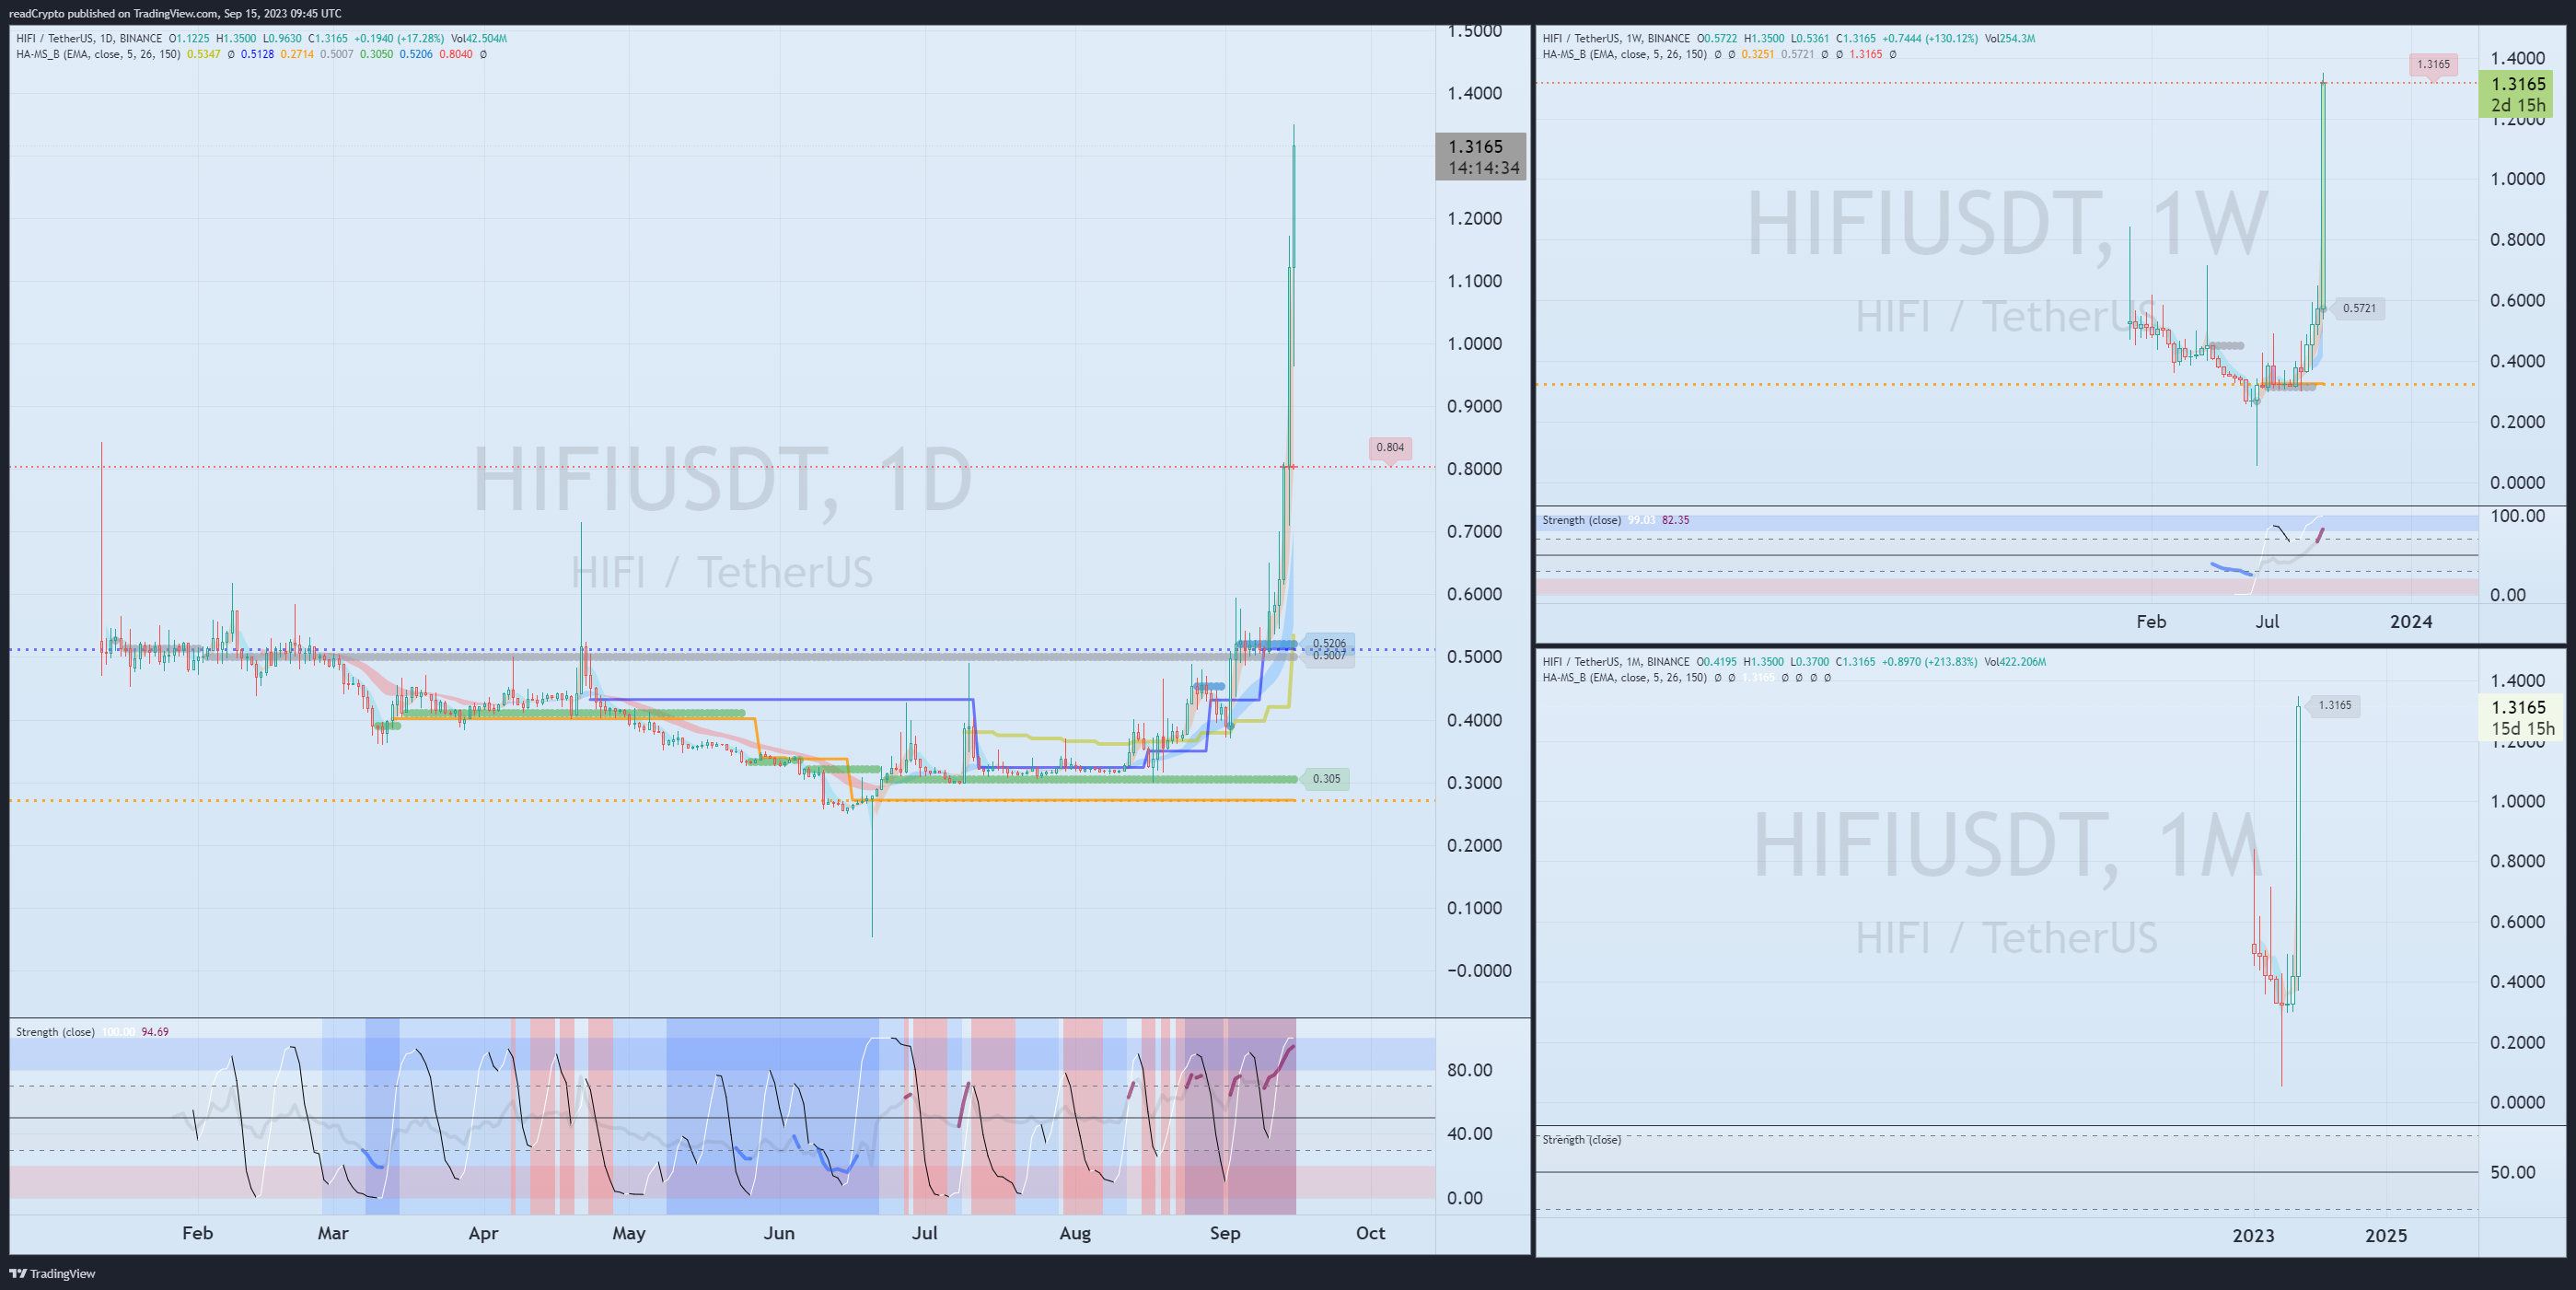The image size is (2576, 1290).
Task: Click the 'Sep' label on the daily time axis
Action: point(1225,1233)
